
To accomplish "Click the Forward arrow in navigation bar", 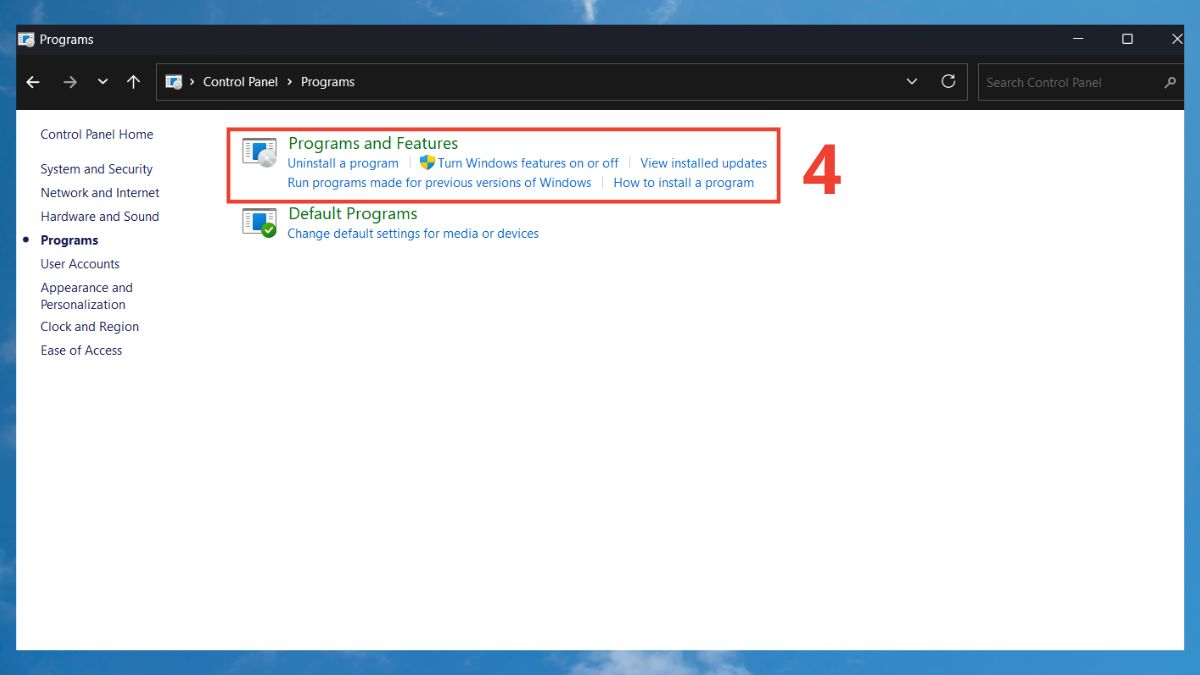I will (70, 82).
